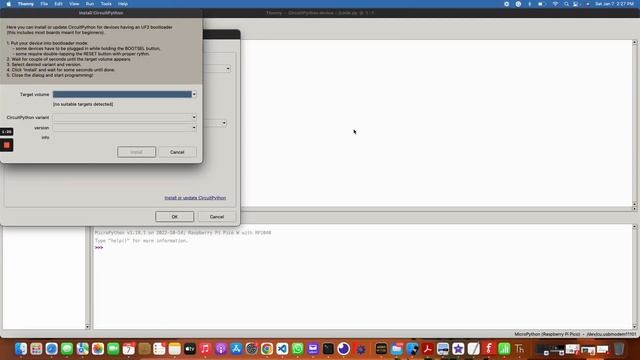Click into the Python shell prompt
This screenshot has height=360, width=640.
(x=99, y=248)
